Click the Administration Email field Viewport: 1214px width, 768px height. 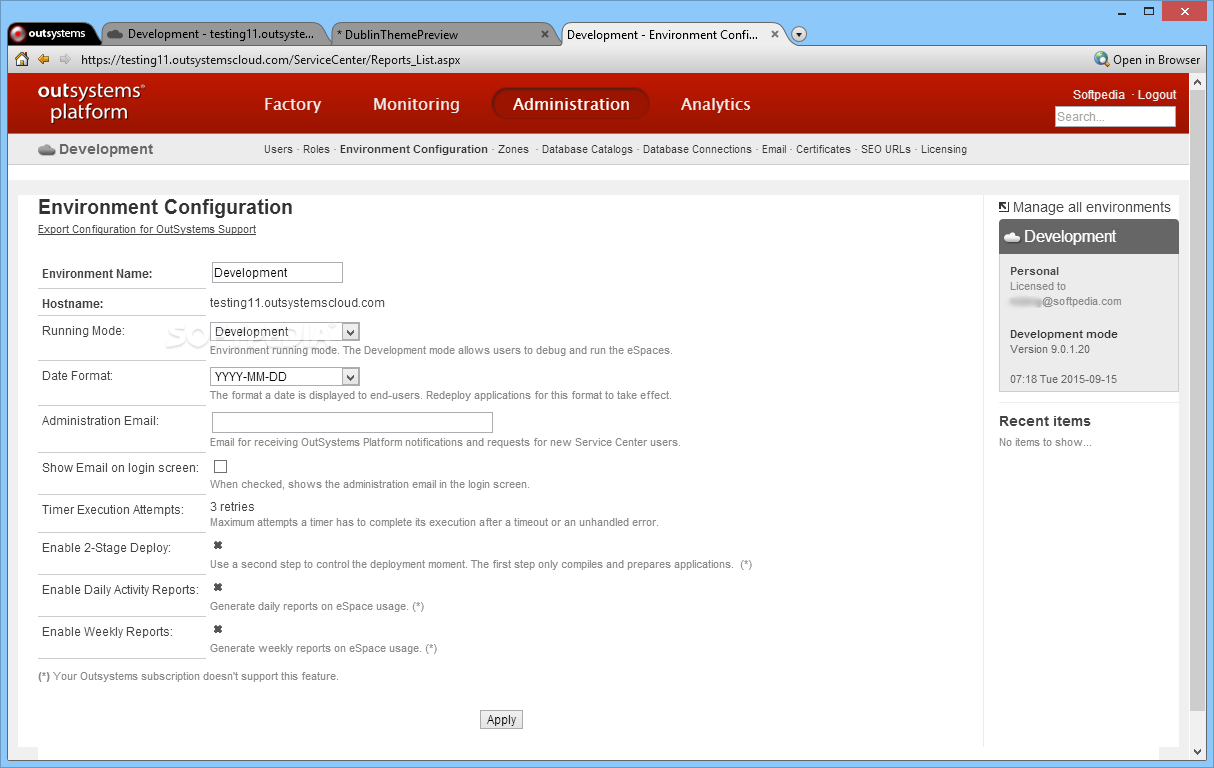tap(352, 422)
